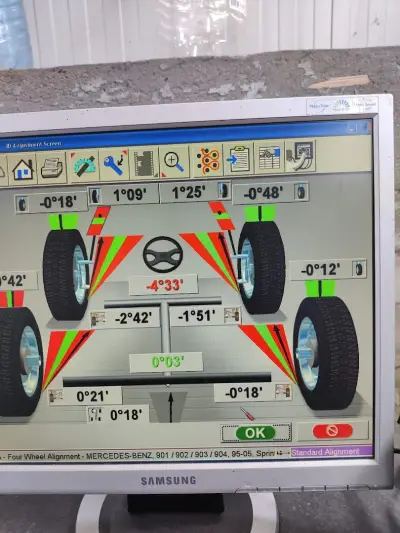Click the hand with monitor icon
The height and width of the screenshot is (533, 400).
[300, 156]
